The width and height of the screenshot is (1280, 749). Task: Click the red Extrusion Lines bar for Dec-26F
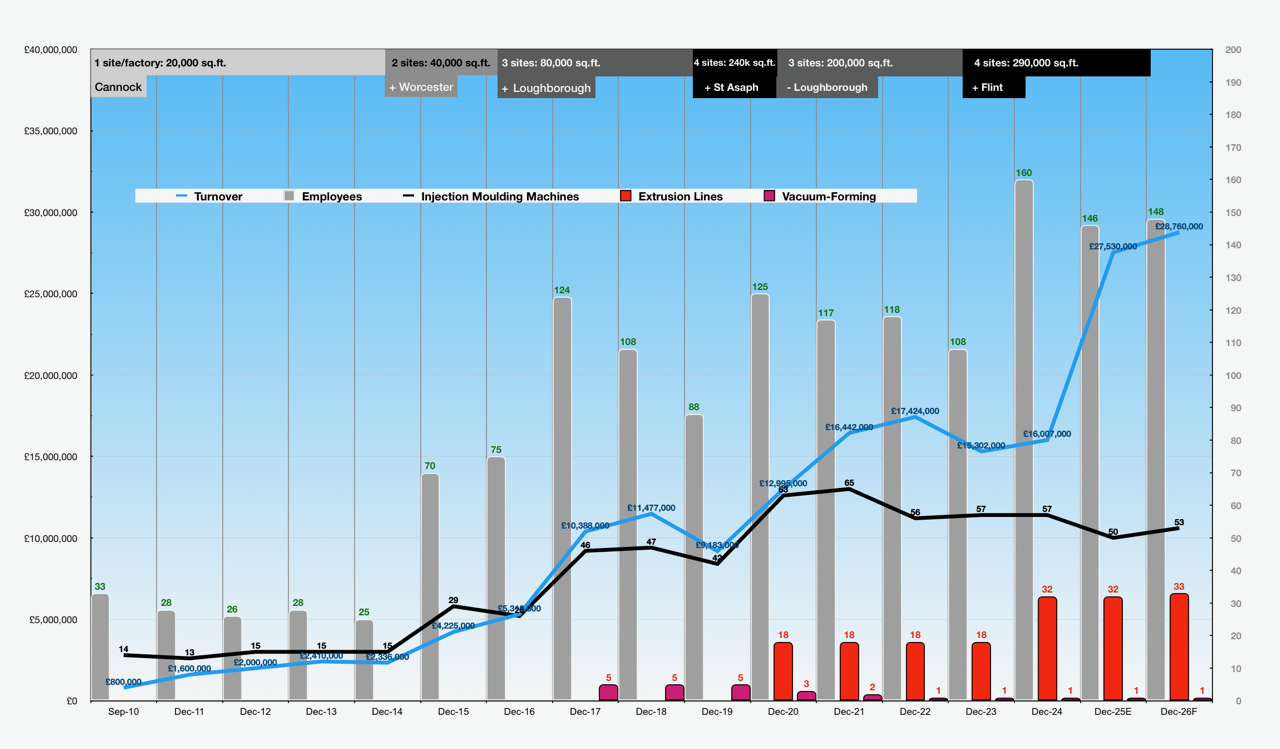1179,647
